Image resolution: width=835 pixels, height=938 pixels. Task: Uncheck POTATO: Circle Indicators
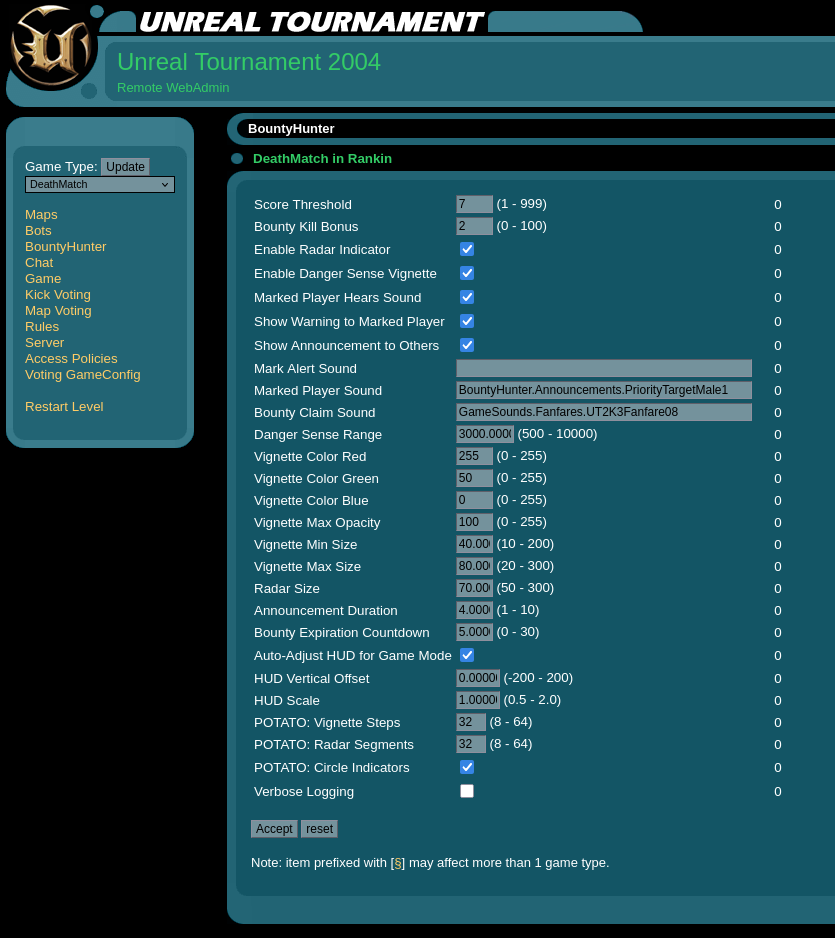(x=467, y=767)
